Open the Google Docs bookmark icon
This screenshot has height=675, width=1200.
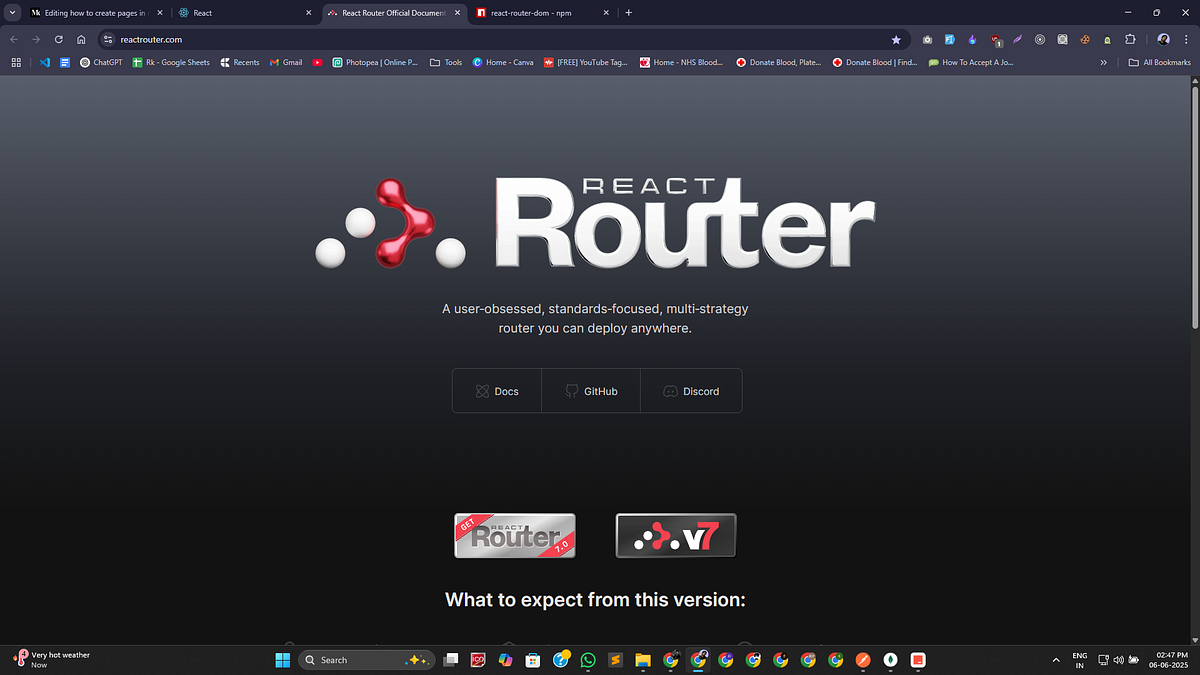pyautogui.click(x=65, y=62)
